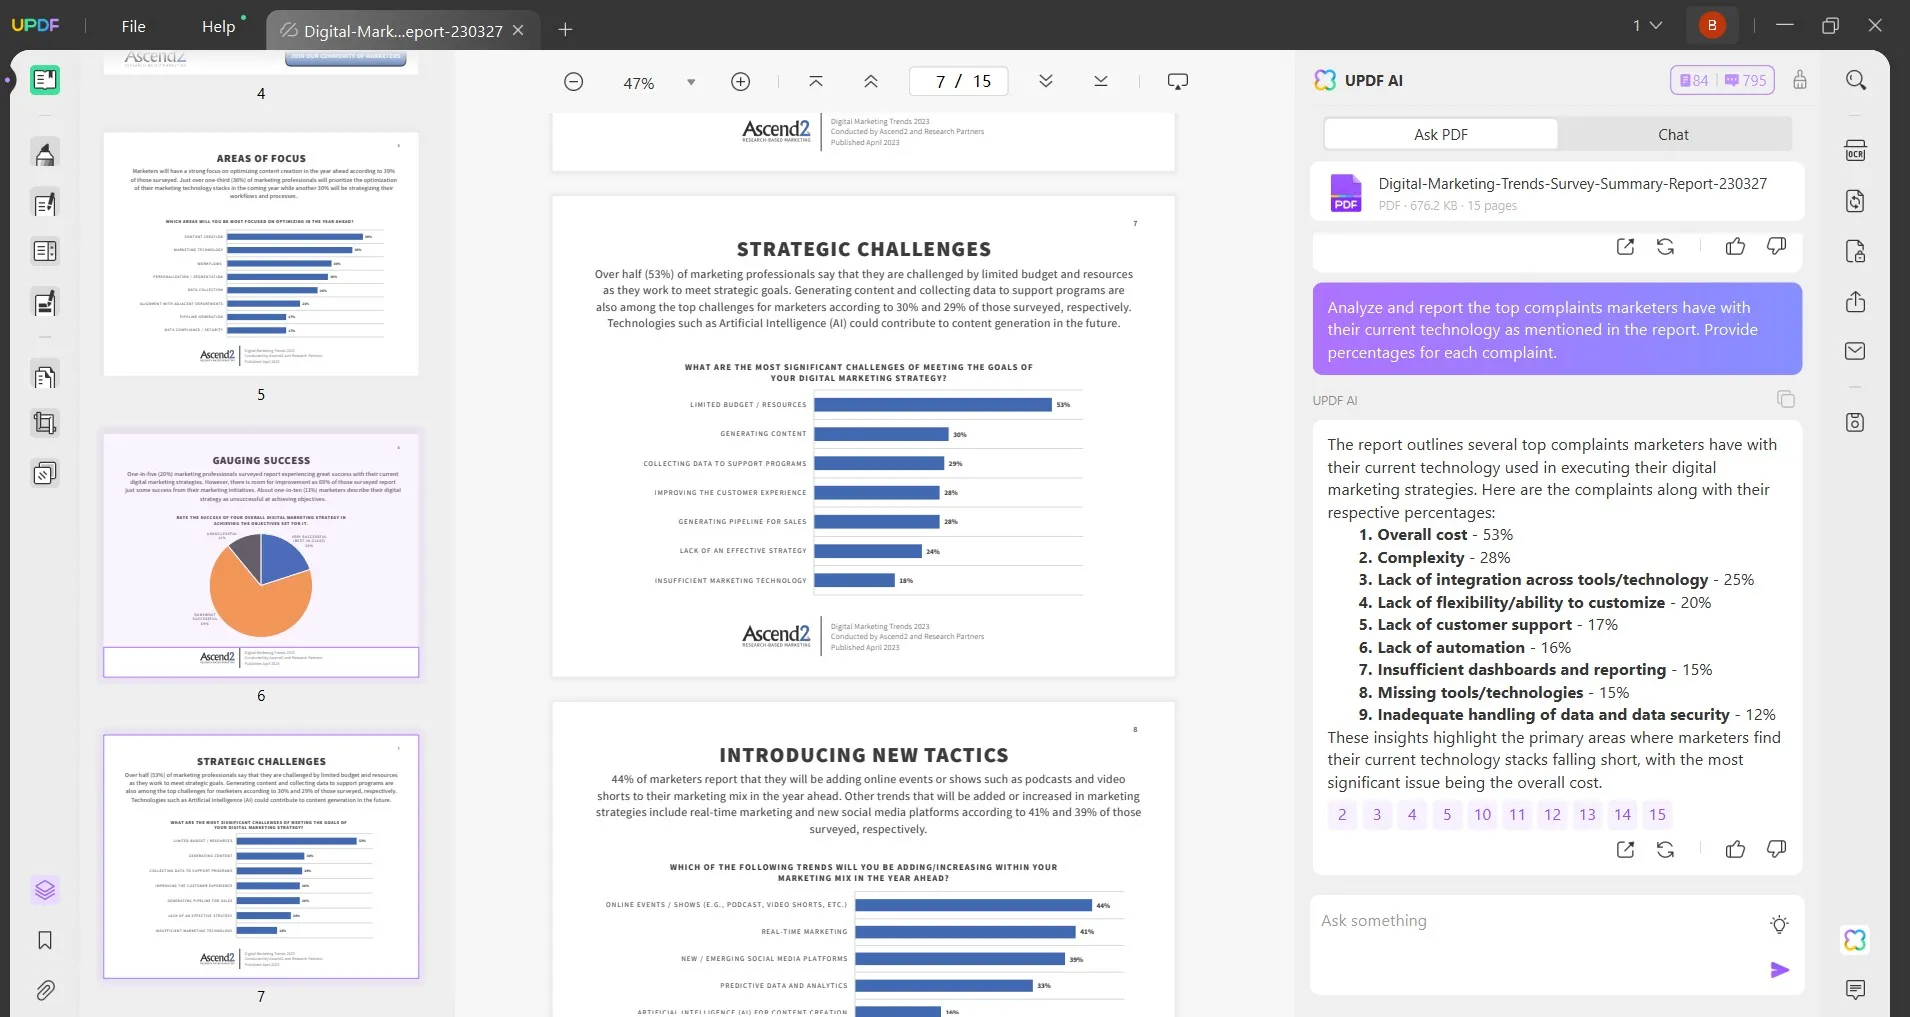Zoom in with the plus icon
The height and width of the screenshot is (1017, 1910).
coord(741,82)
